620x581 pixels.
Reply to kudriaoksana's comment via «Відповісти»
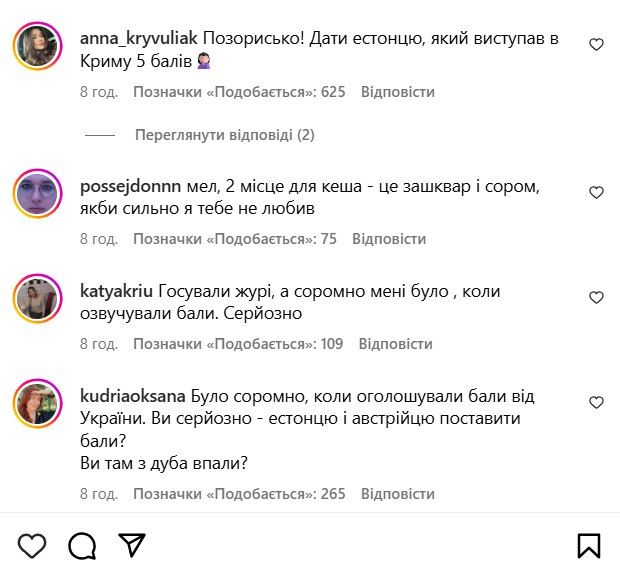click(397, 494)
